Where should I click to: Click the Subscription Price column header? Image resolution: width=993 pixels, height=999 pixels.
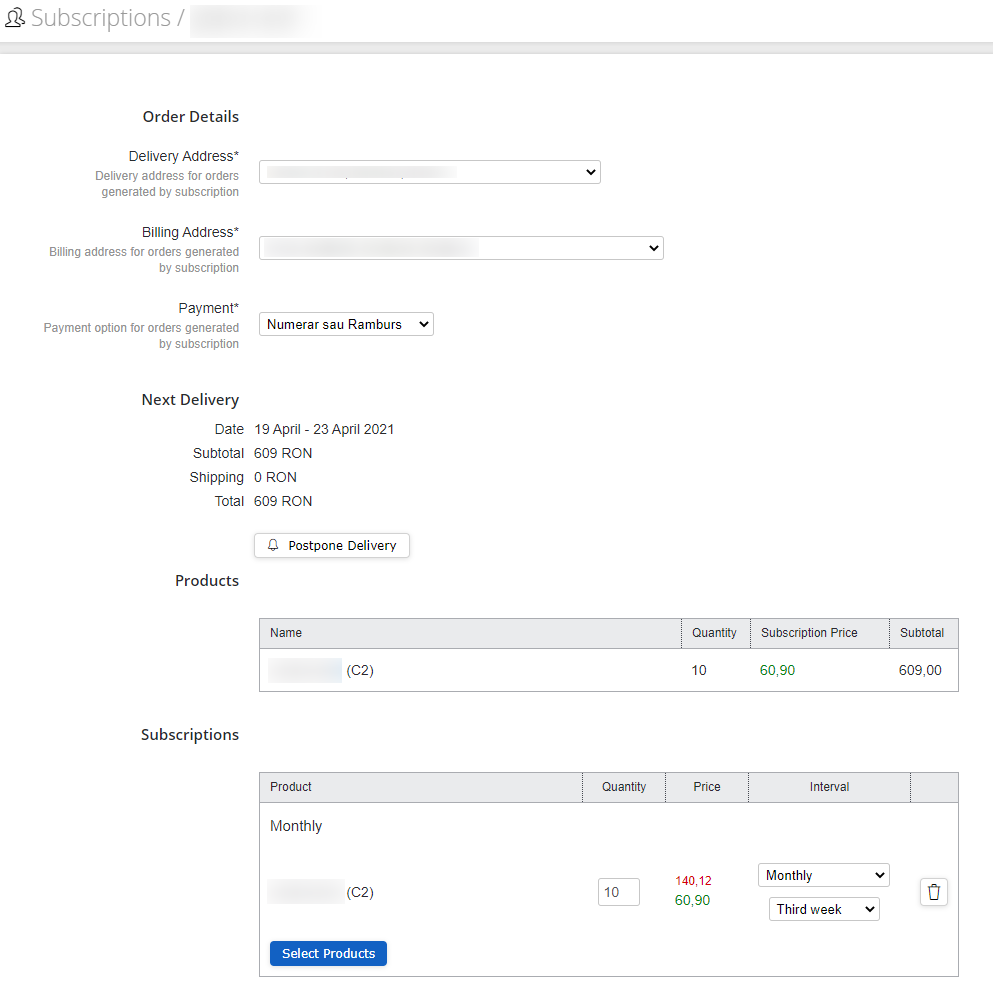coord(809,633)
